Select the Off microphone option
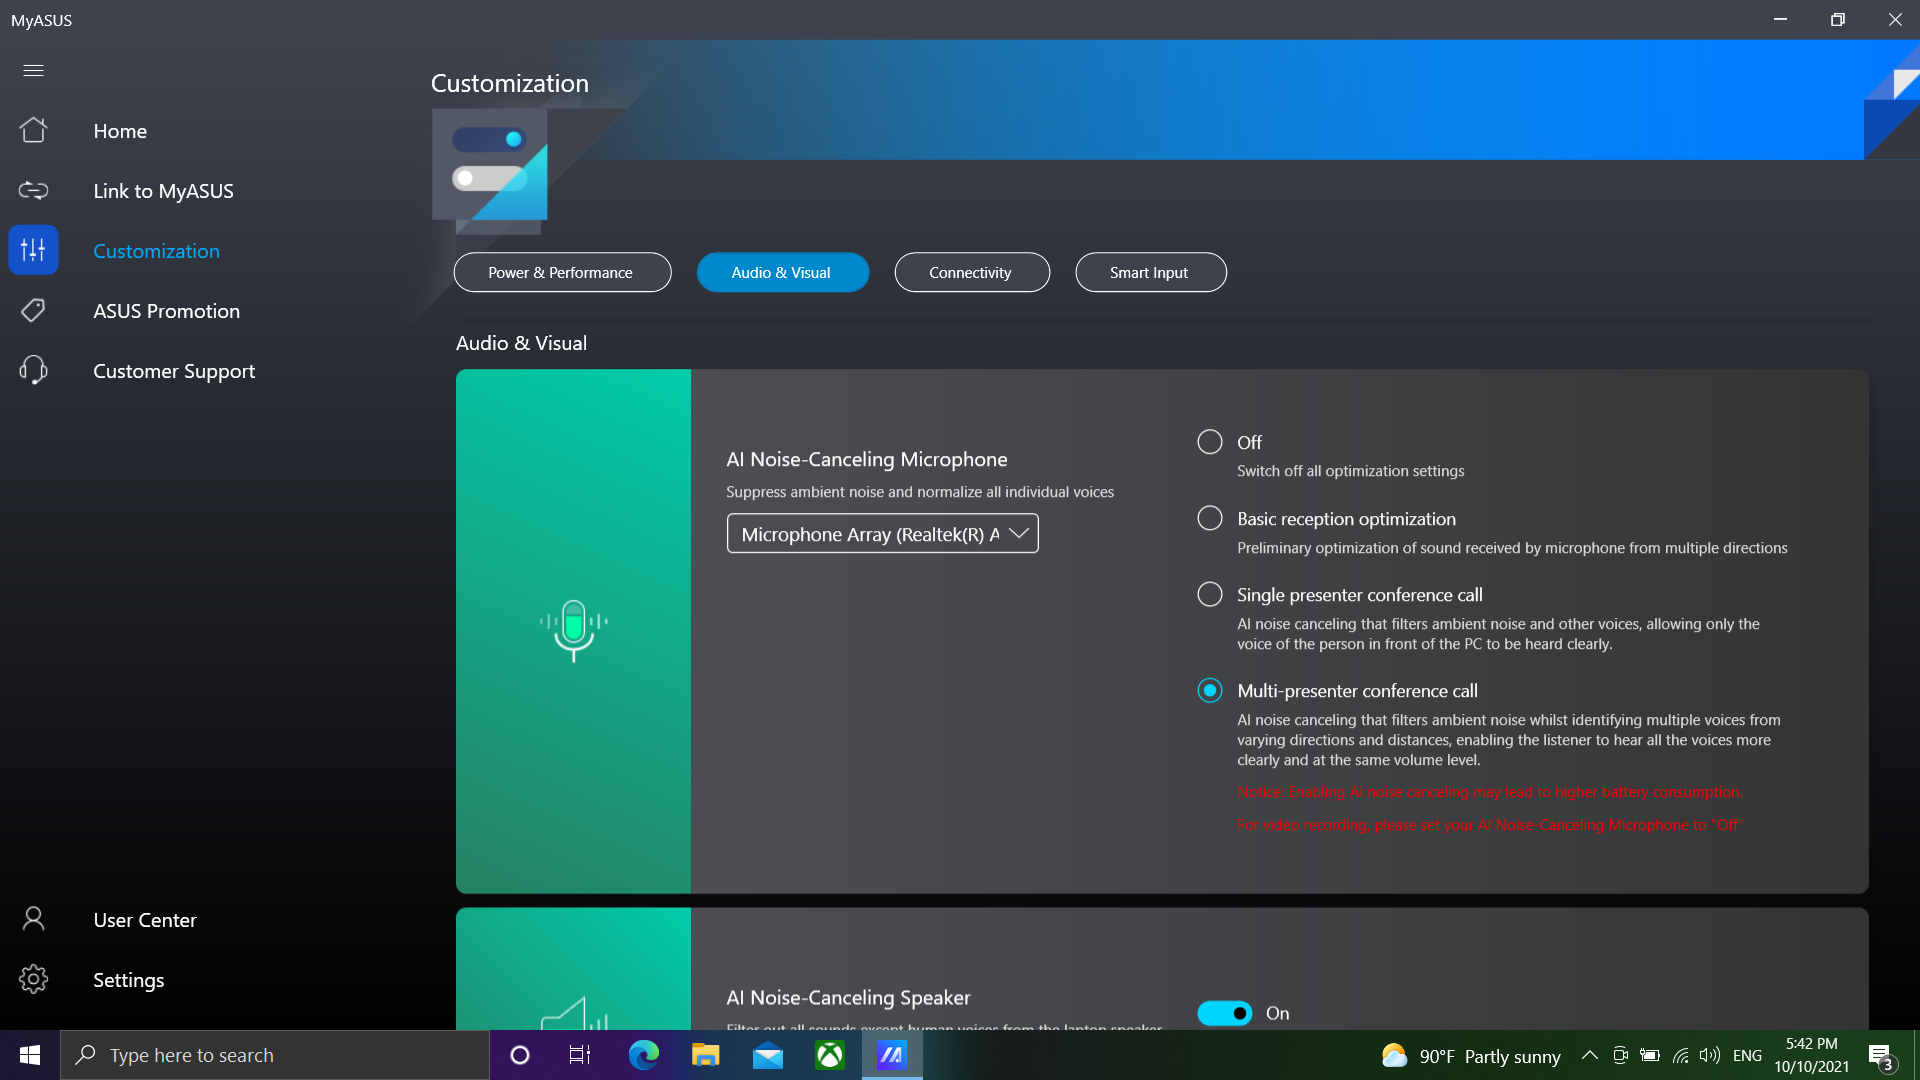Screen dimensions: 1920x1080 (1210, 441)
